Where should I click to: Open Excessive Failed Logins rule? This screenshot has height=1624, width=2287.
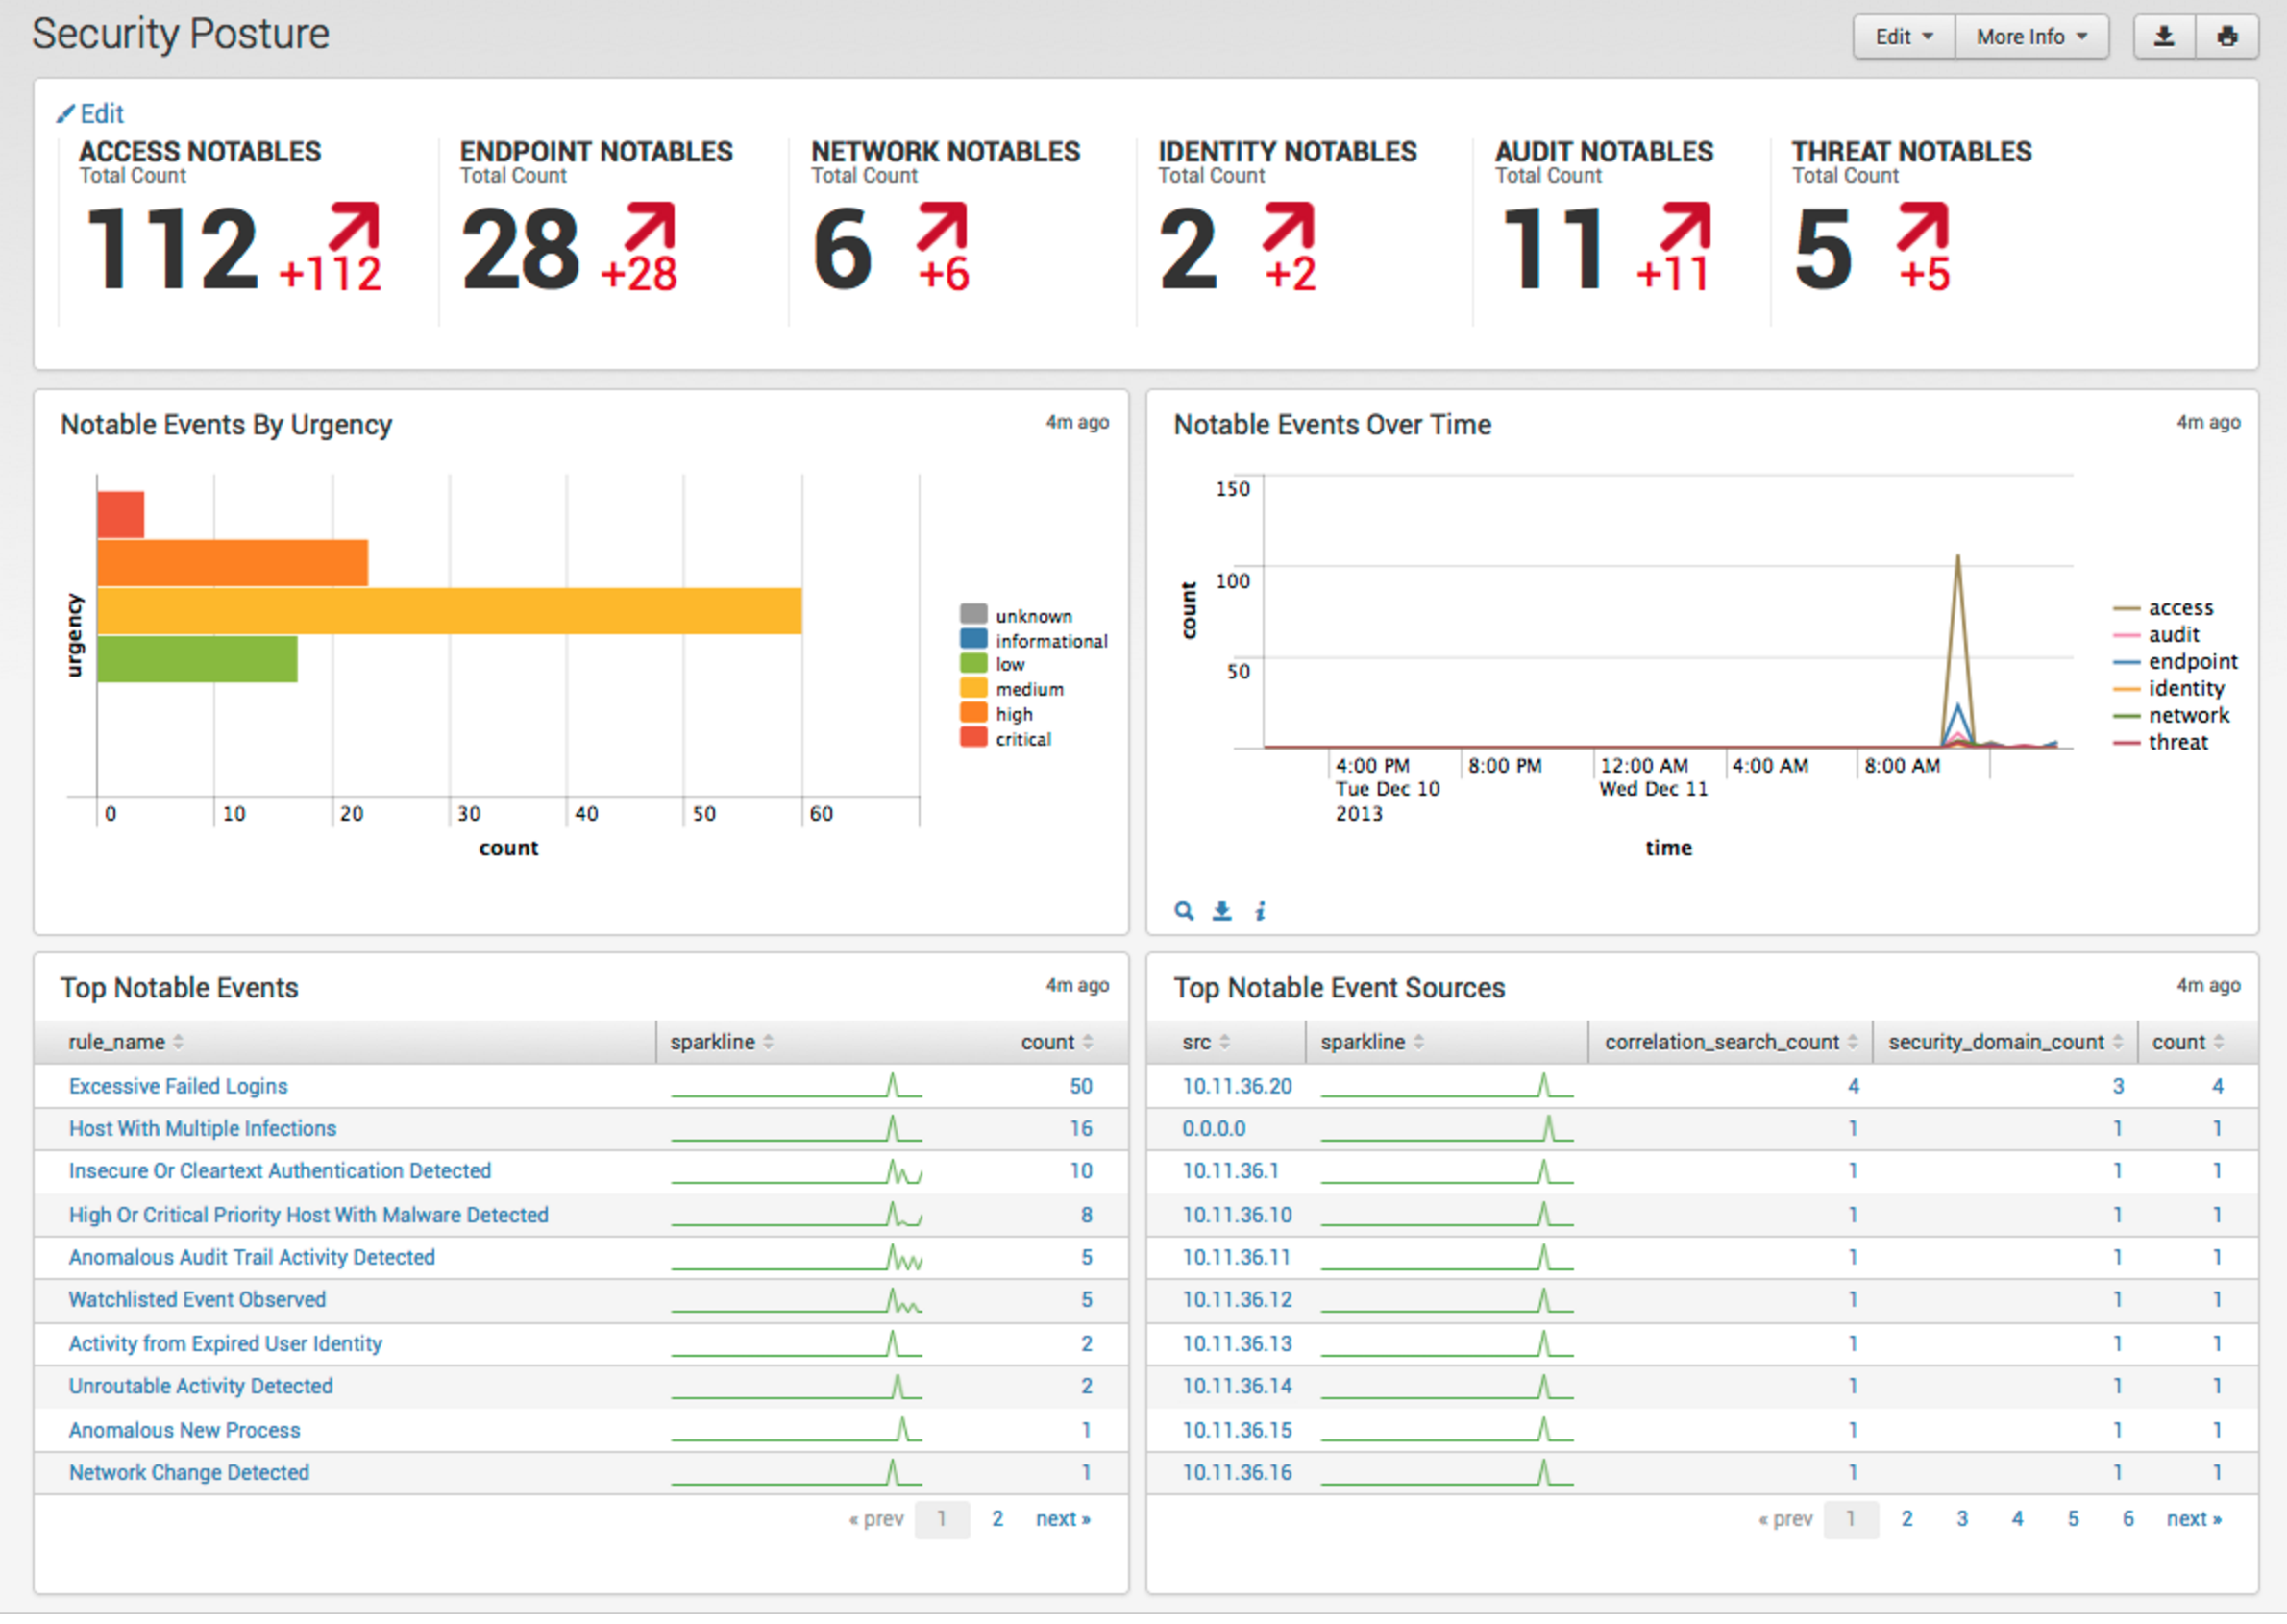pos(178,1086)
